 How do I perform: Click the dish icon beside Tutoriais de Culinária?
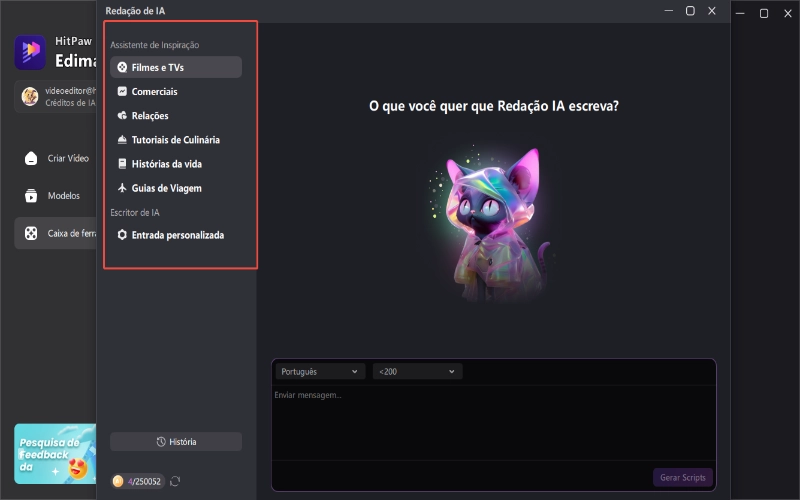[122, 139]
